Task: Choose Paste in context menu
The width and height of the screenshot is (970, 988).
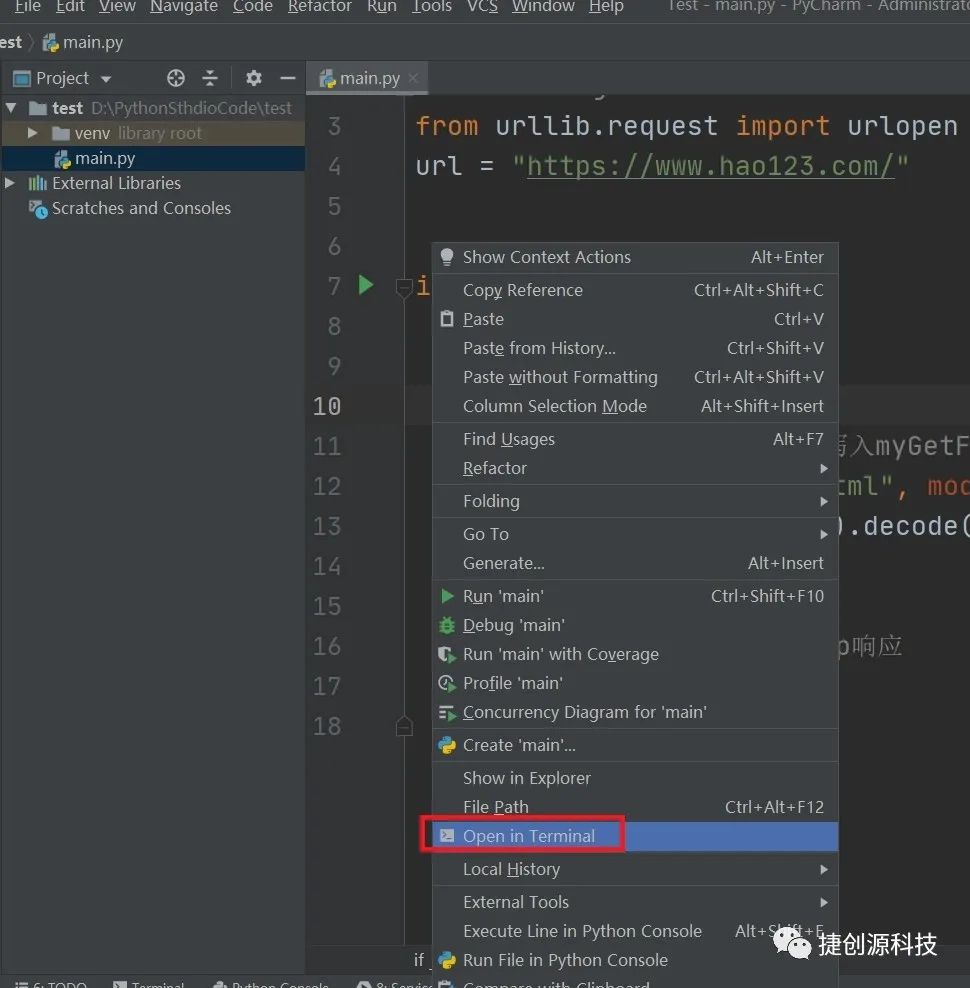Action: (x=635, y=319)
